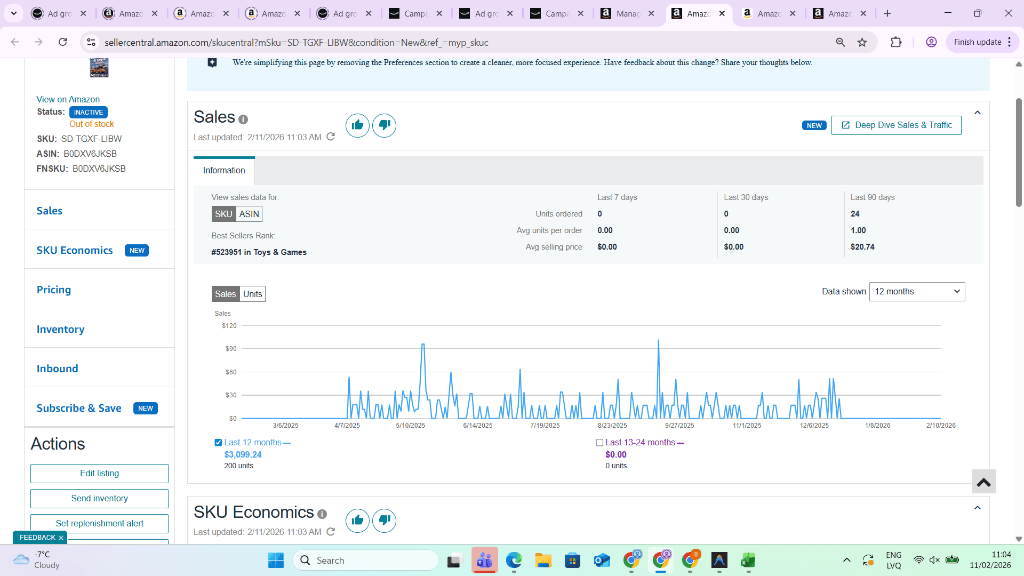Viewport: 1024px width, 576px height.
Task: Open Microsoft Edge from the taskbar
Action: [x=514, y=560]
